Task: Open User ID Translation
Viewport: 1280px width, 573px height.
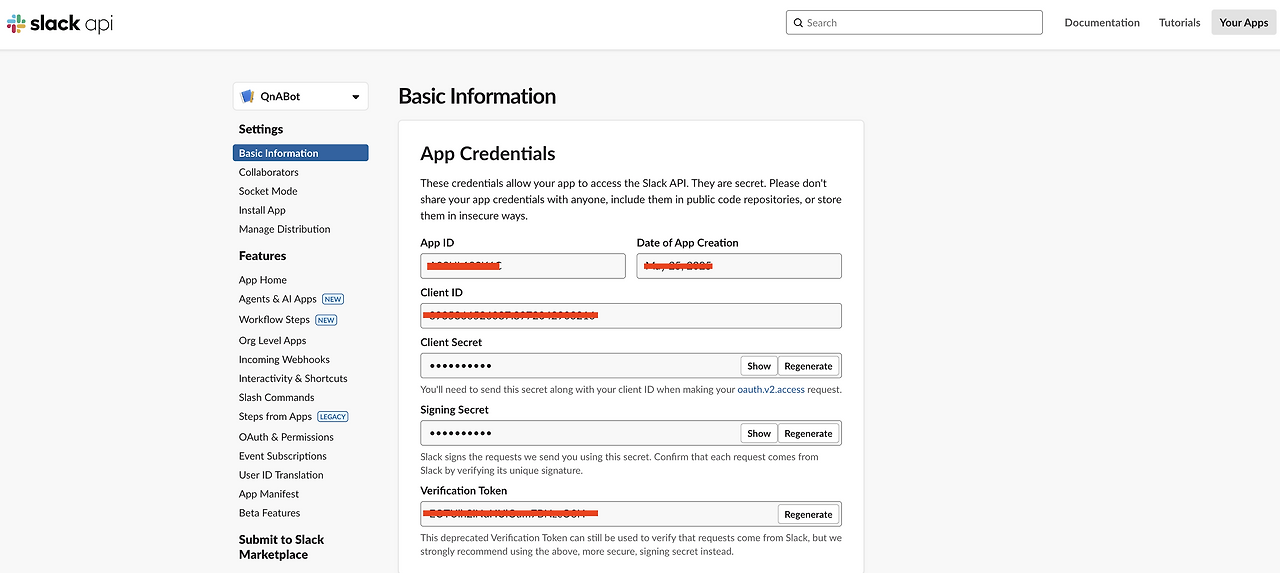Action: [x=281, y=475]
